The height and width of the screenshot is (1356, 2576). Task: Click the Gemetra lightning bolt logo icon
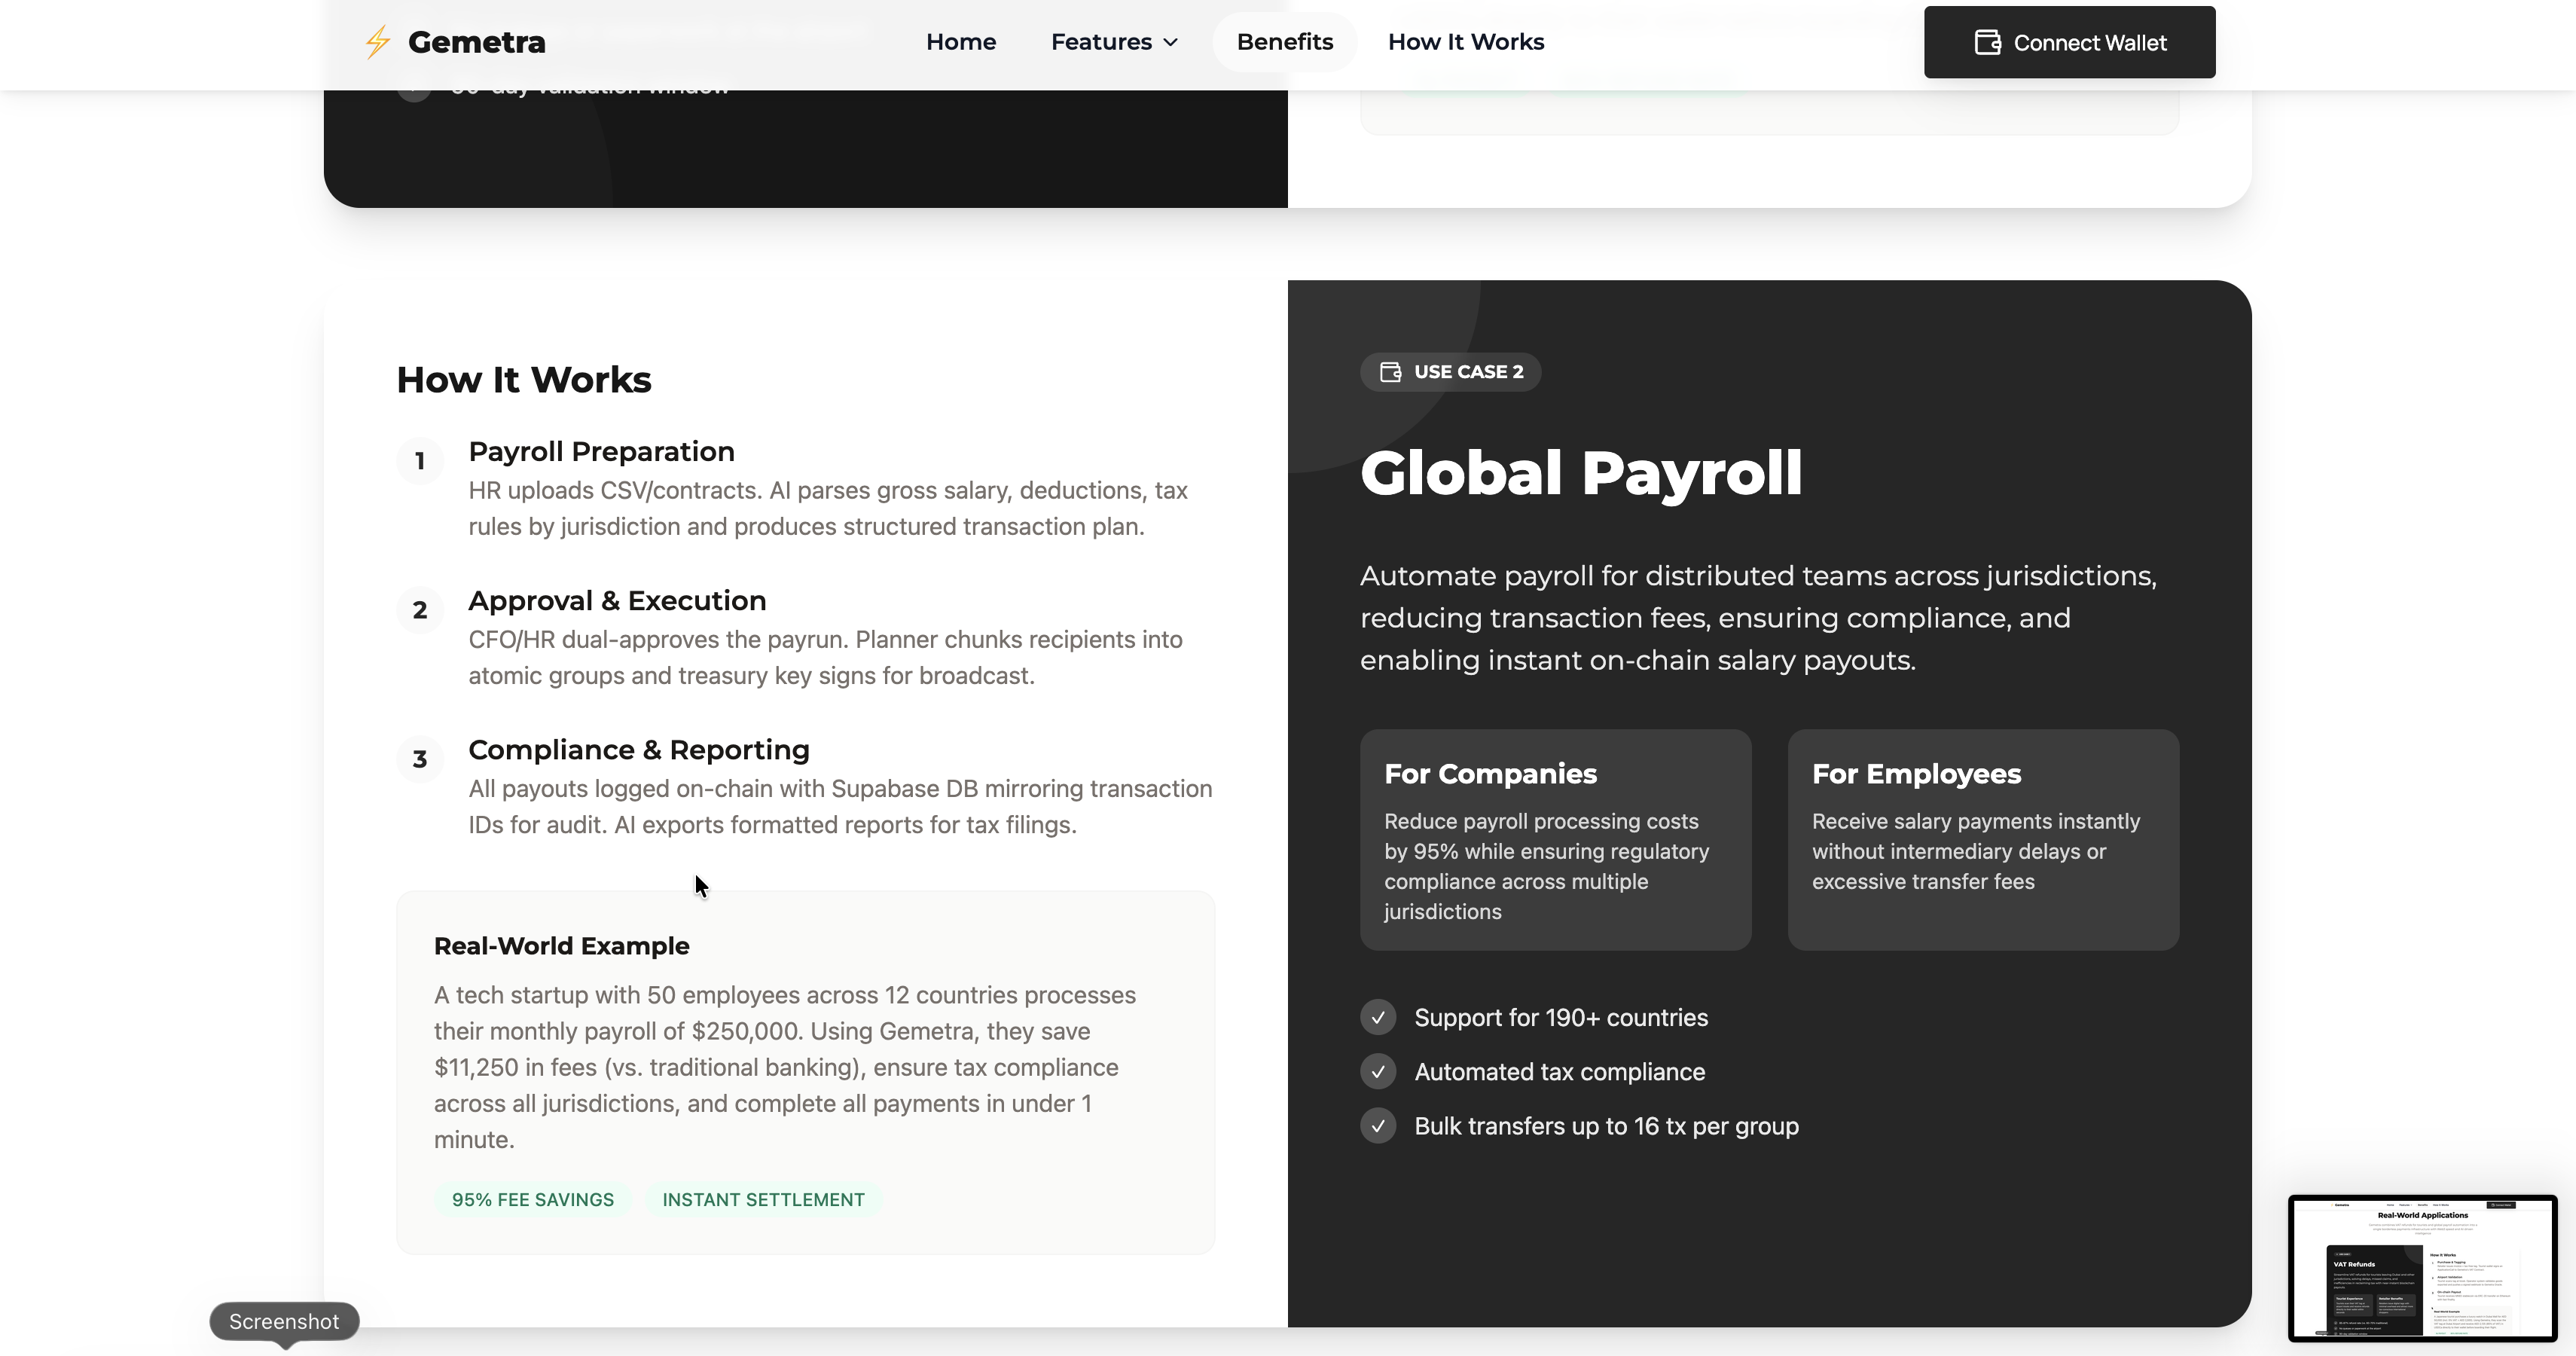[377, 42]
